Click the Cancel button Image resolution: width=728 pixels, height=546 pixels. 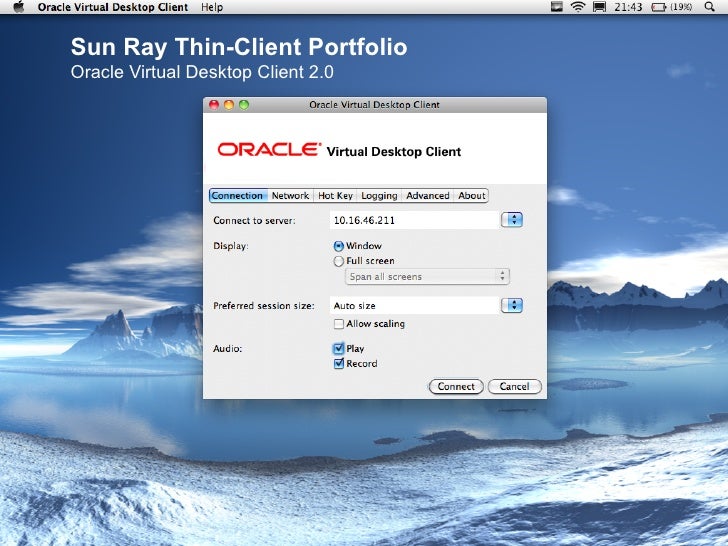[x=514, y=386]
